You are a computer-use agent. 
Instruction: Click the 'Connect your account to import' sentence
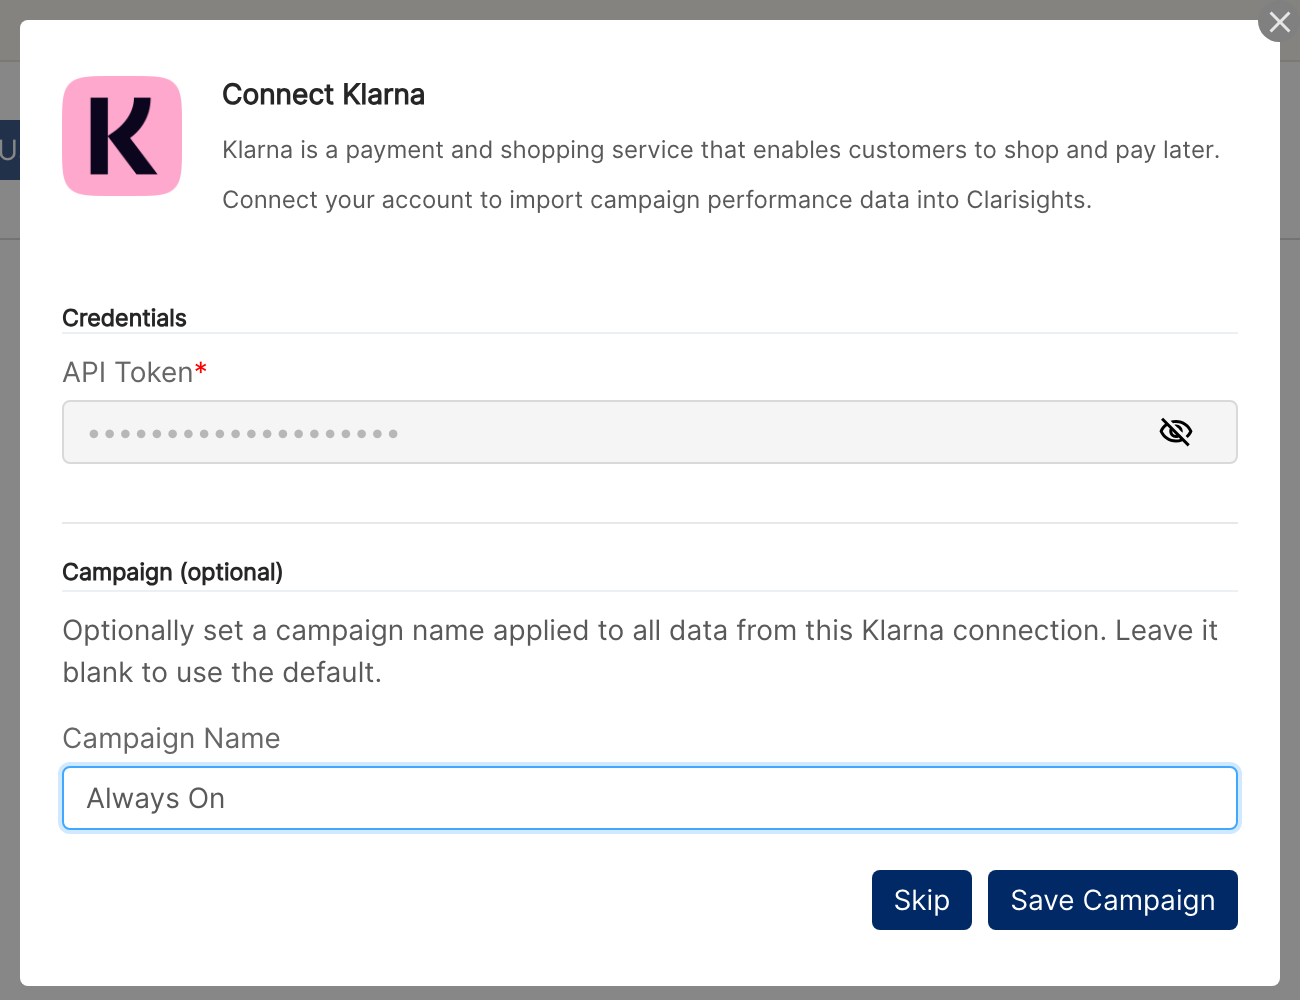657,200
